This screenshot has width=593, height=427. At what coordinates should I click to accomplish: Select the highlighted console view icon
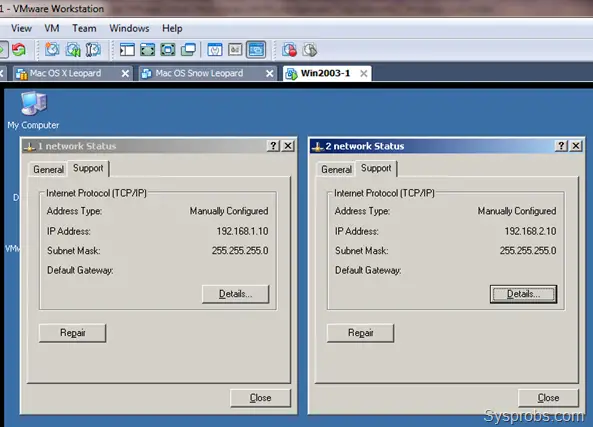click(256, 50)
